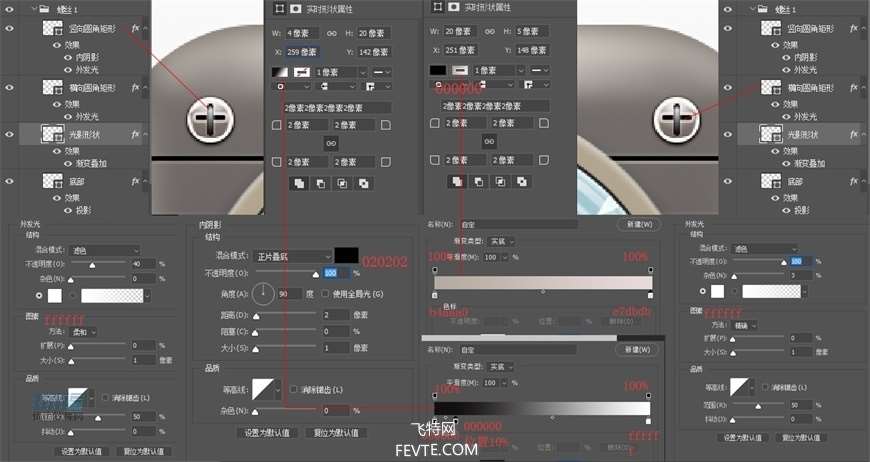The image size is (870, 462).
Task: Hide the 竖向圆角矩形 layer in left layers panel
Action: pos(10,28)
